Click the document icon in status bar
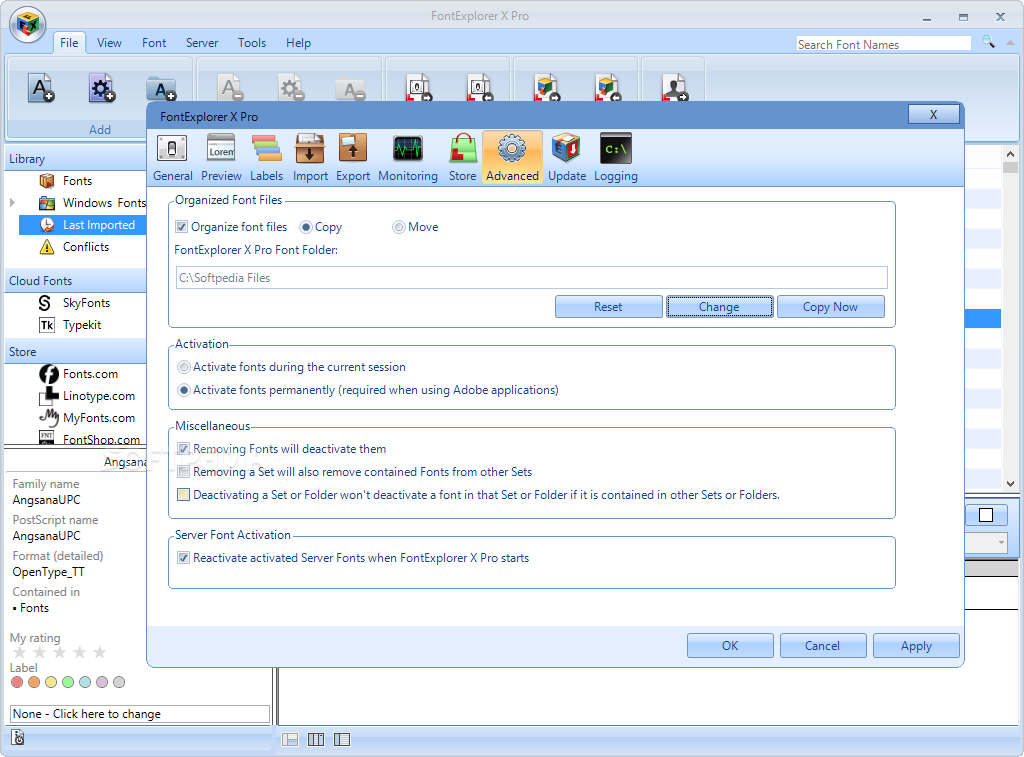This screenshot has height=757, width=1024. click(18, 737)
